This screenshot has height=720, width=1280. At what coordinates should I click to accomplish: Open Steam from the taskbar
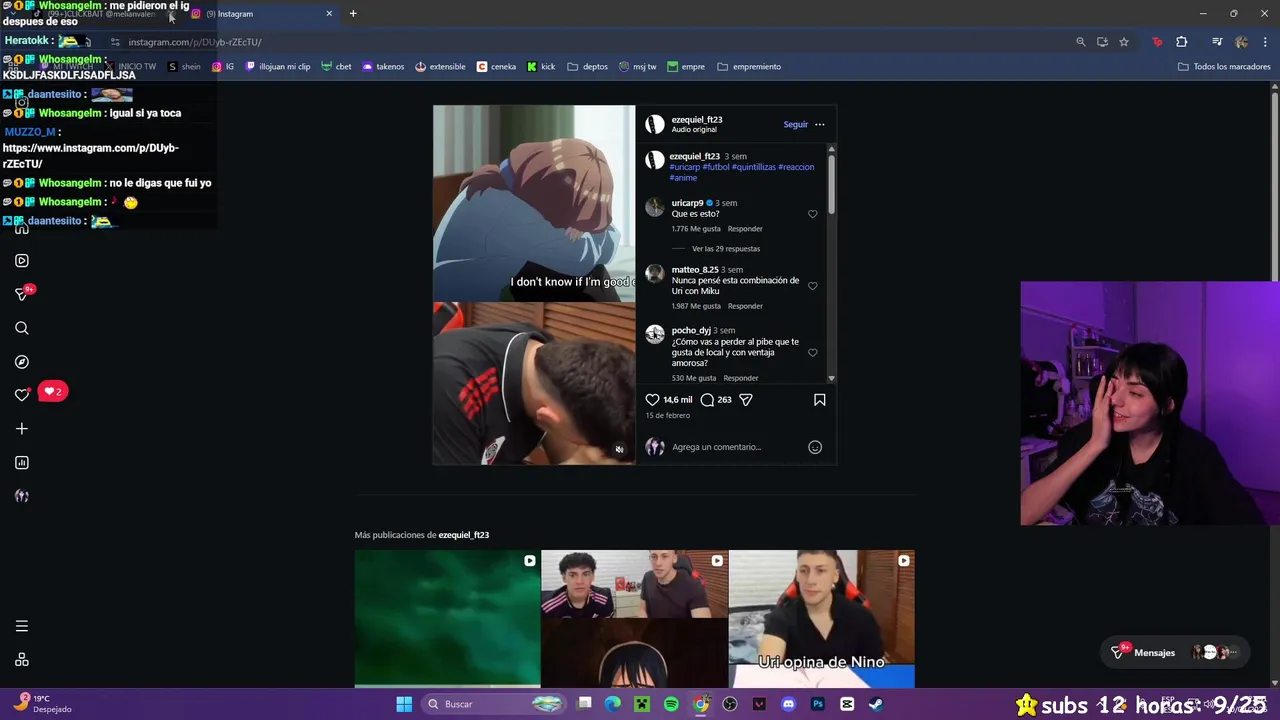click(876, 704)
